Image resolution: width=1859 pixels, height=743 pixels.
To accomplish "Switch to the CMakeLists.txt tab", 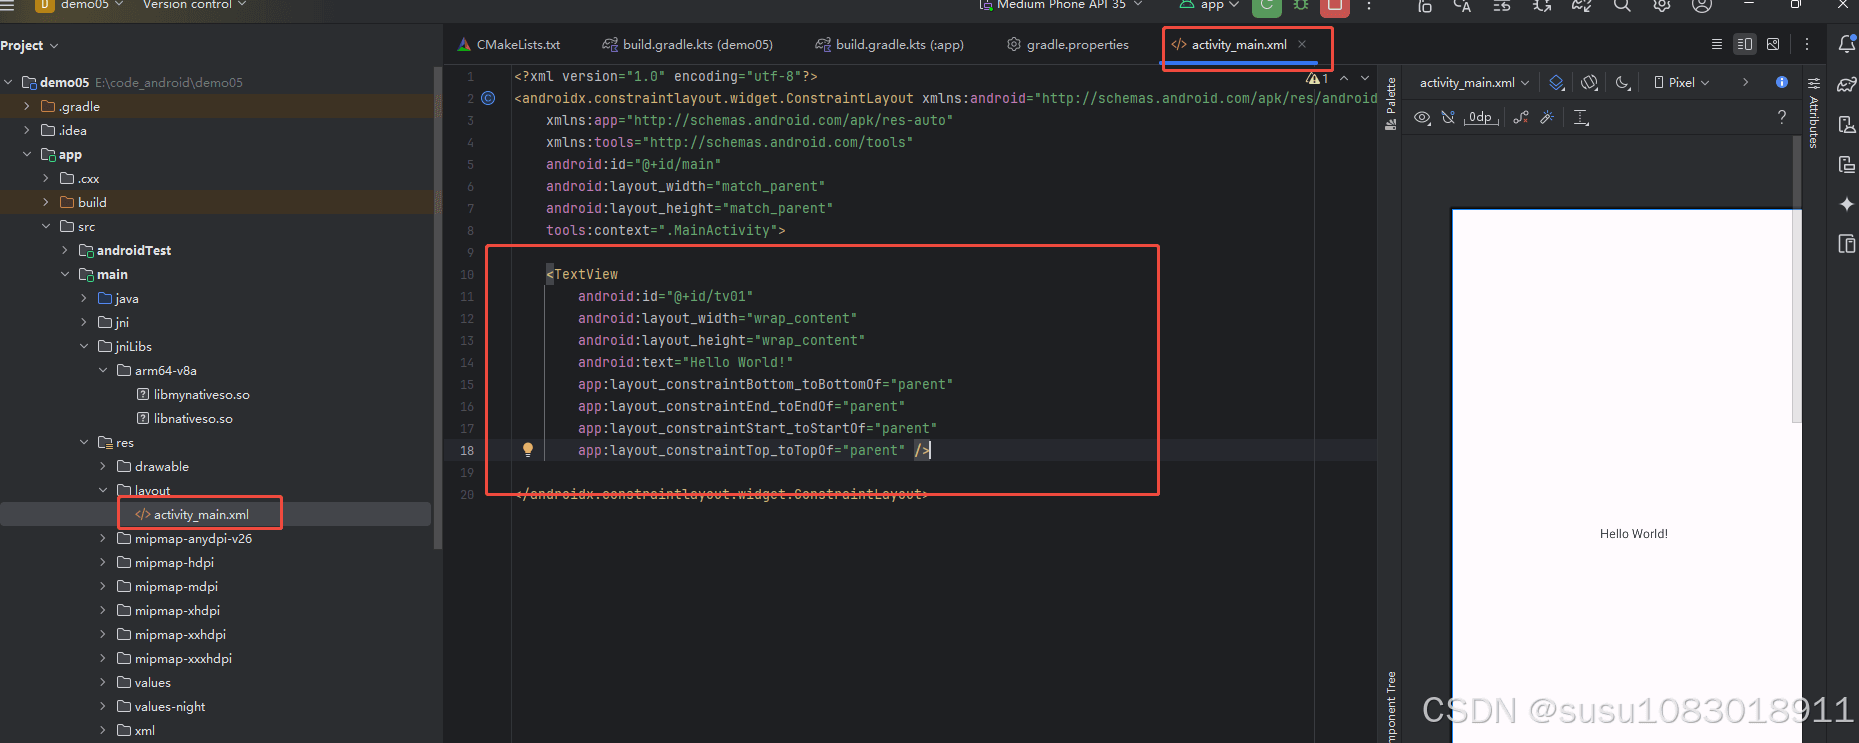I will pos(509,45).
